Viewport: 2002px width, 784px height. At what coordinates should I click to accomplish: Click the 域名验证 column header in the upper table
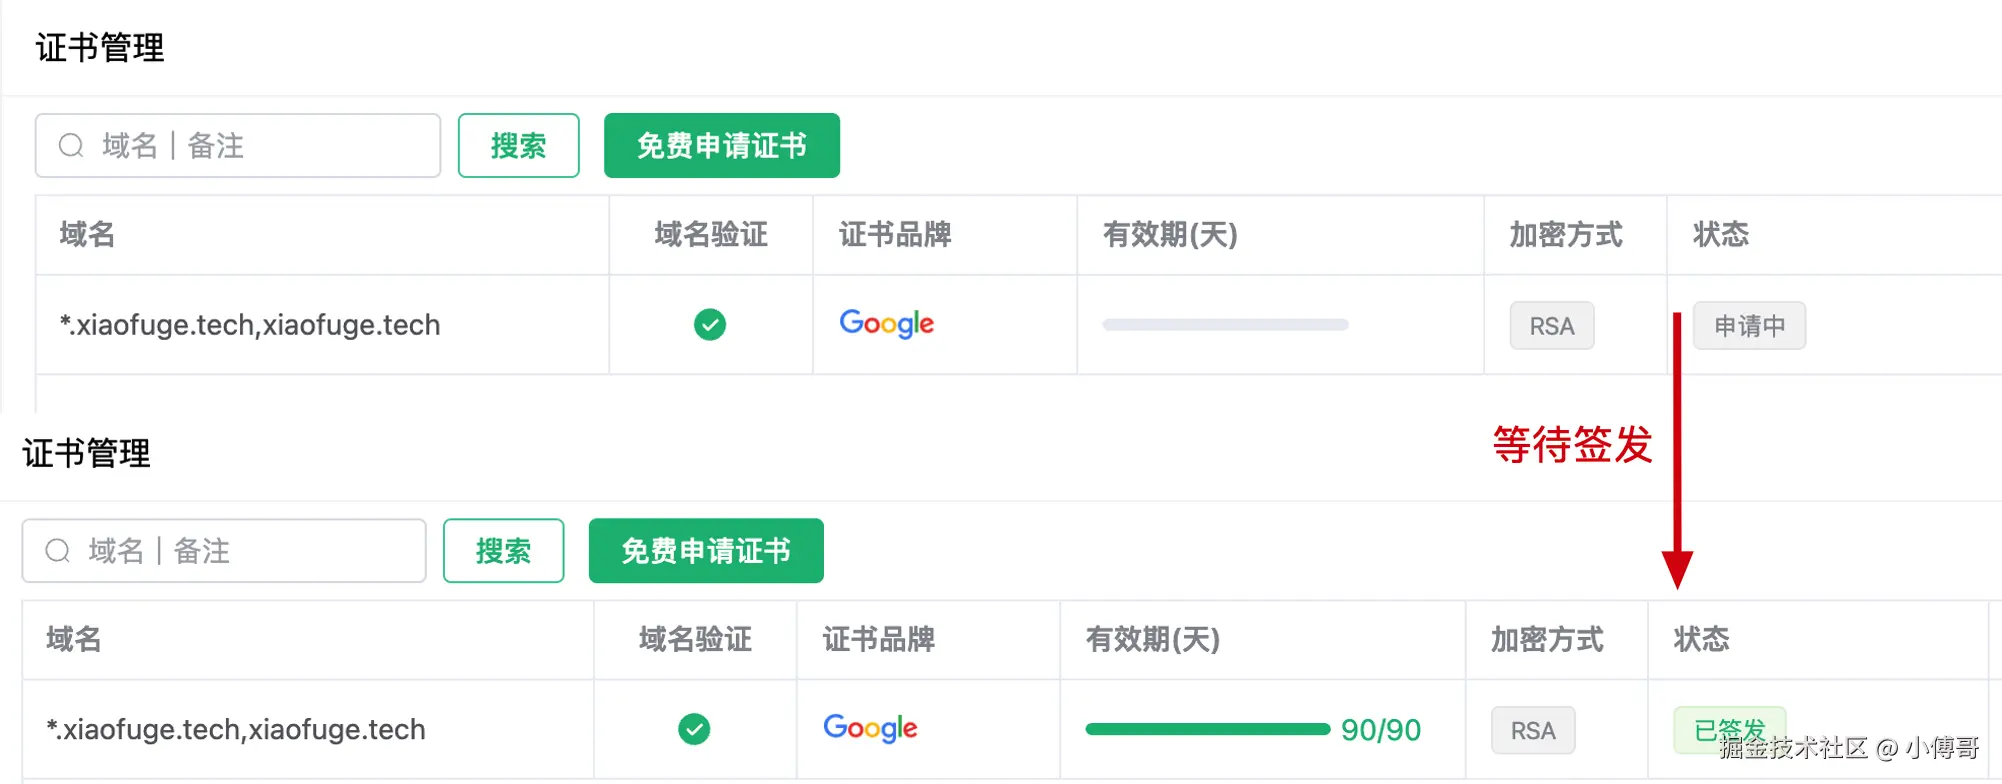tap(711, 235)
